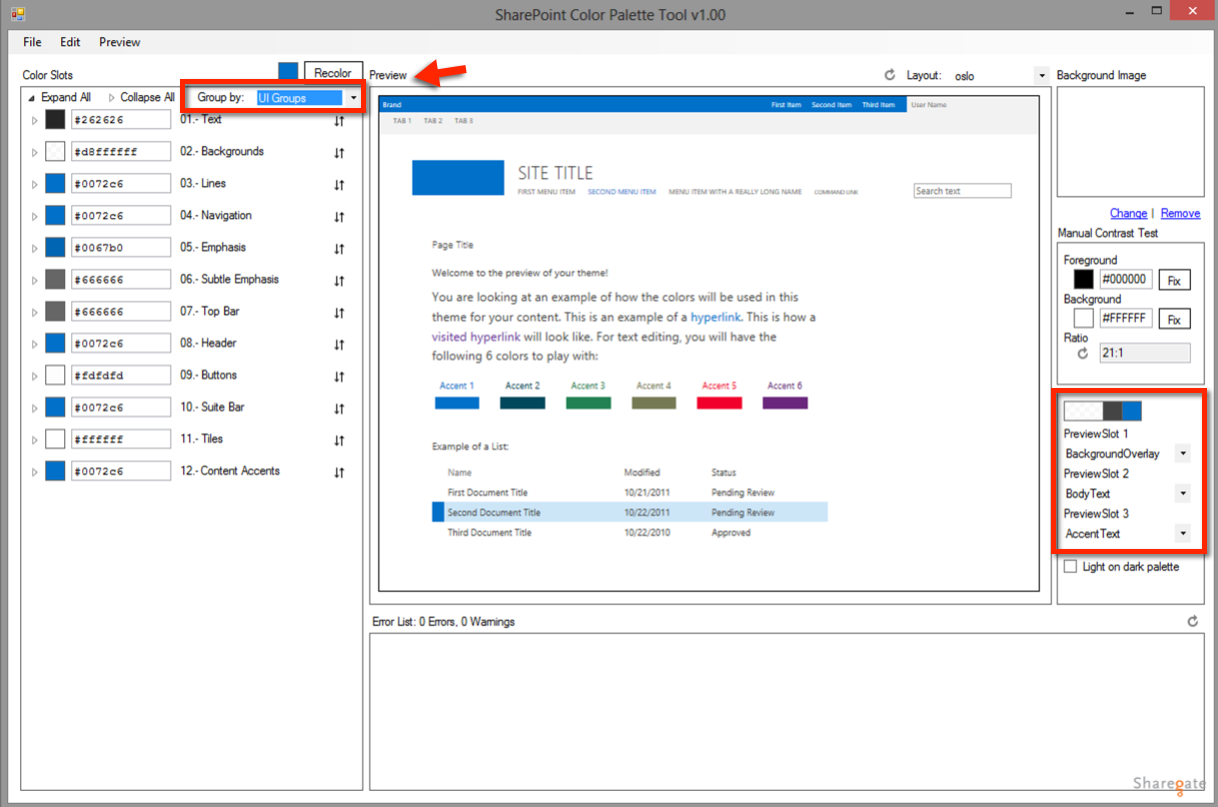Click the 09.- Buttons hex value field
This screenshot has width=1218, height=807.
coord(121,376)
